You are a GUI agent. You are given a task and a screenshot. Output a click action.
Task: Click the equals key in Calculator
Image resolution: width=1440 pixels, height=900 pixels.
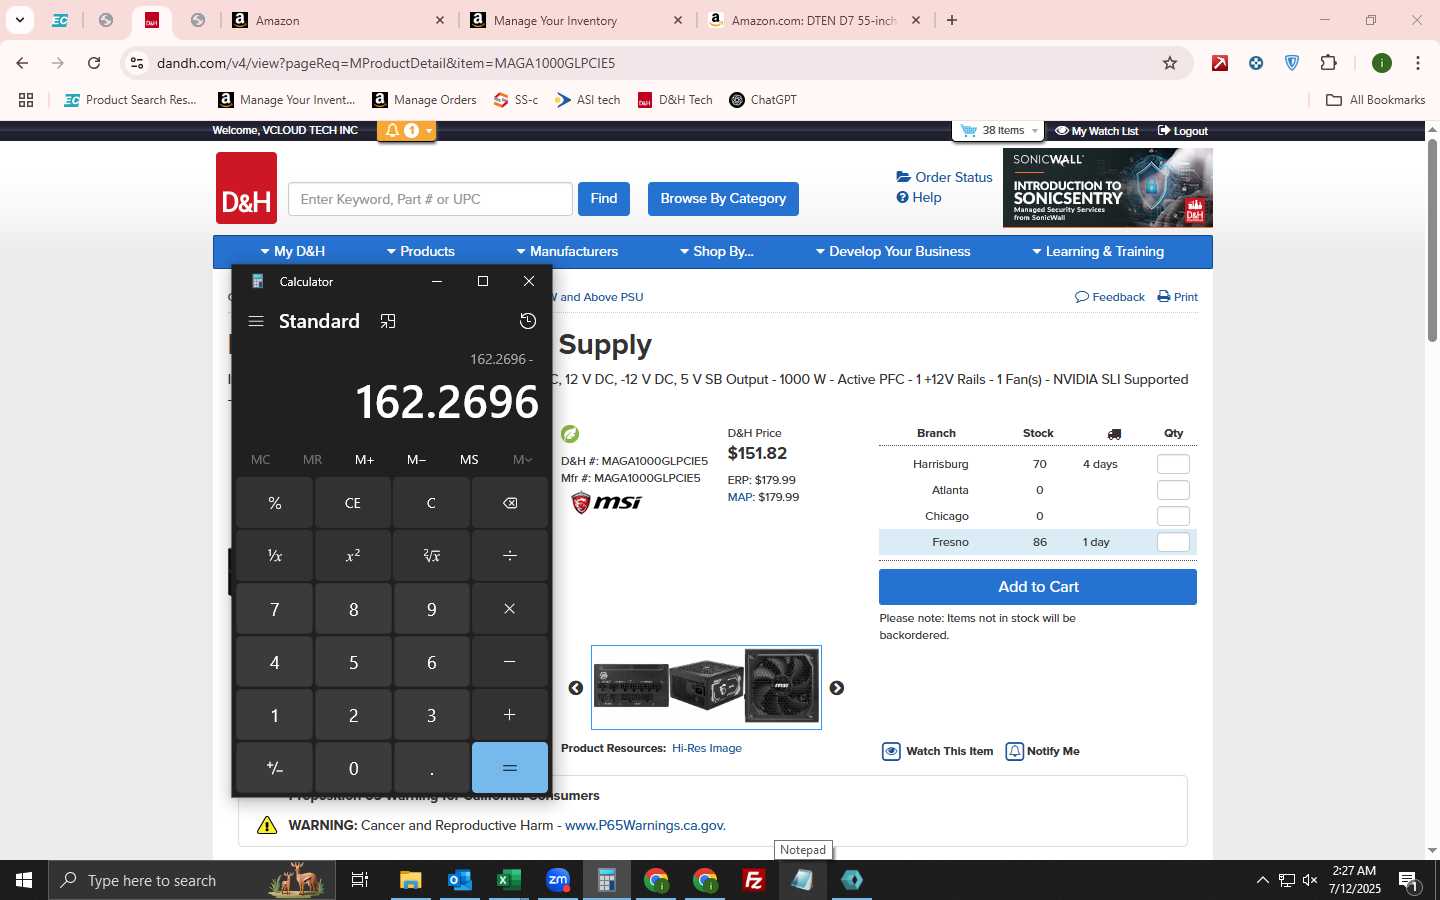point(510,768)
